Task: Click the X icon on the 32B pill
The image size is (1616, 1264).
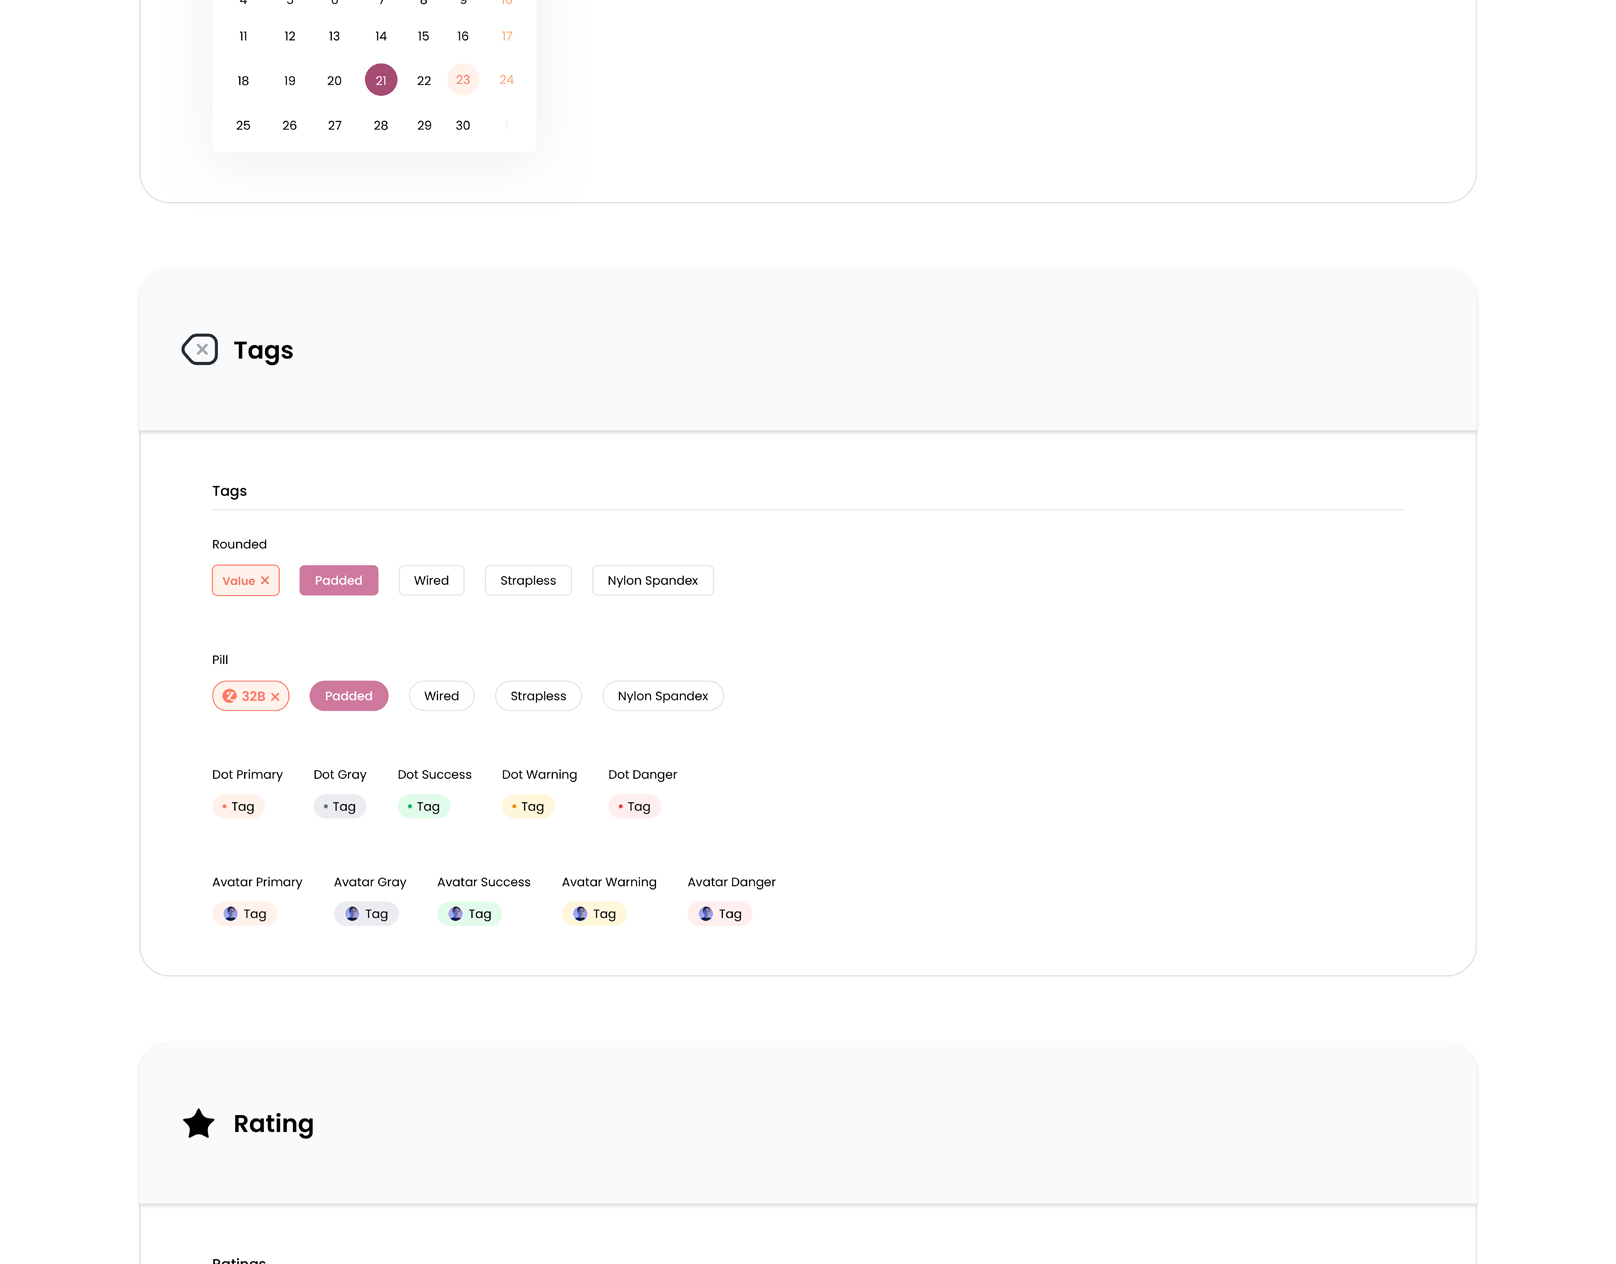Action: [x=275, y=697]
